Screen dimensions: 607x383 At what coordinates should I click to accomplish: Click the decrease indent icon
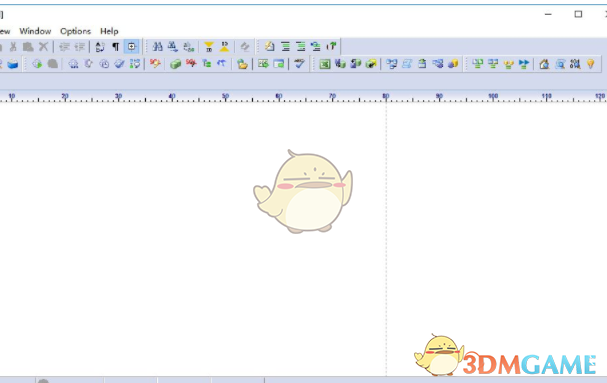click(64, 47)
